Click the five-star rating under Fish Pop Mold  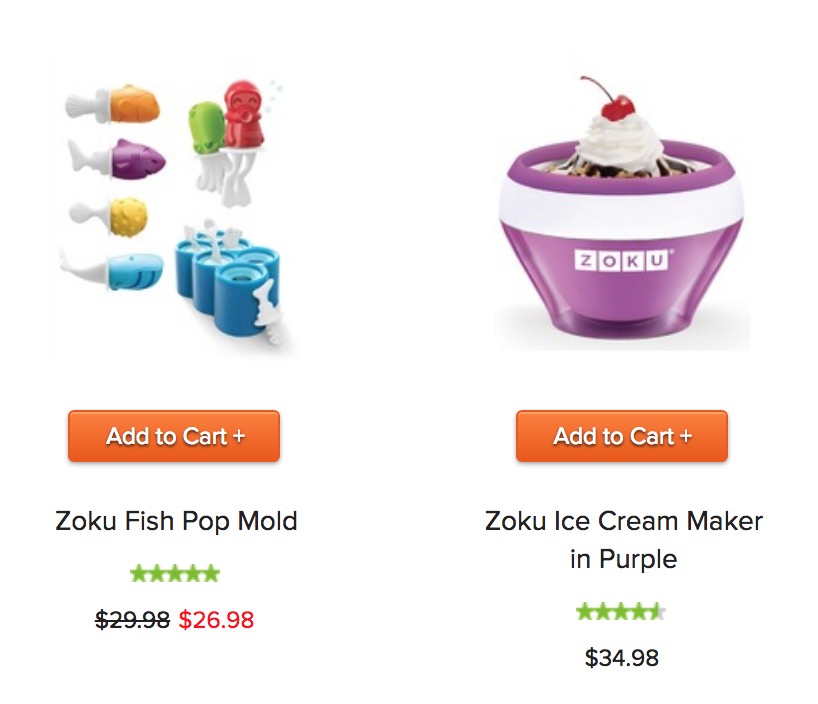tap(175, 574)
